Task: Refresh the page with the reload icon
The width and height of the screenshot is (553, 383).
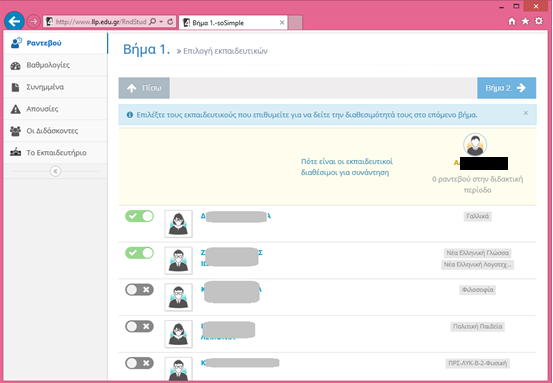Action: click(170, 22)
